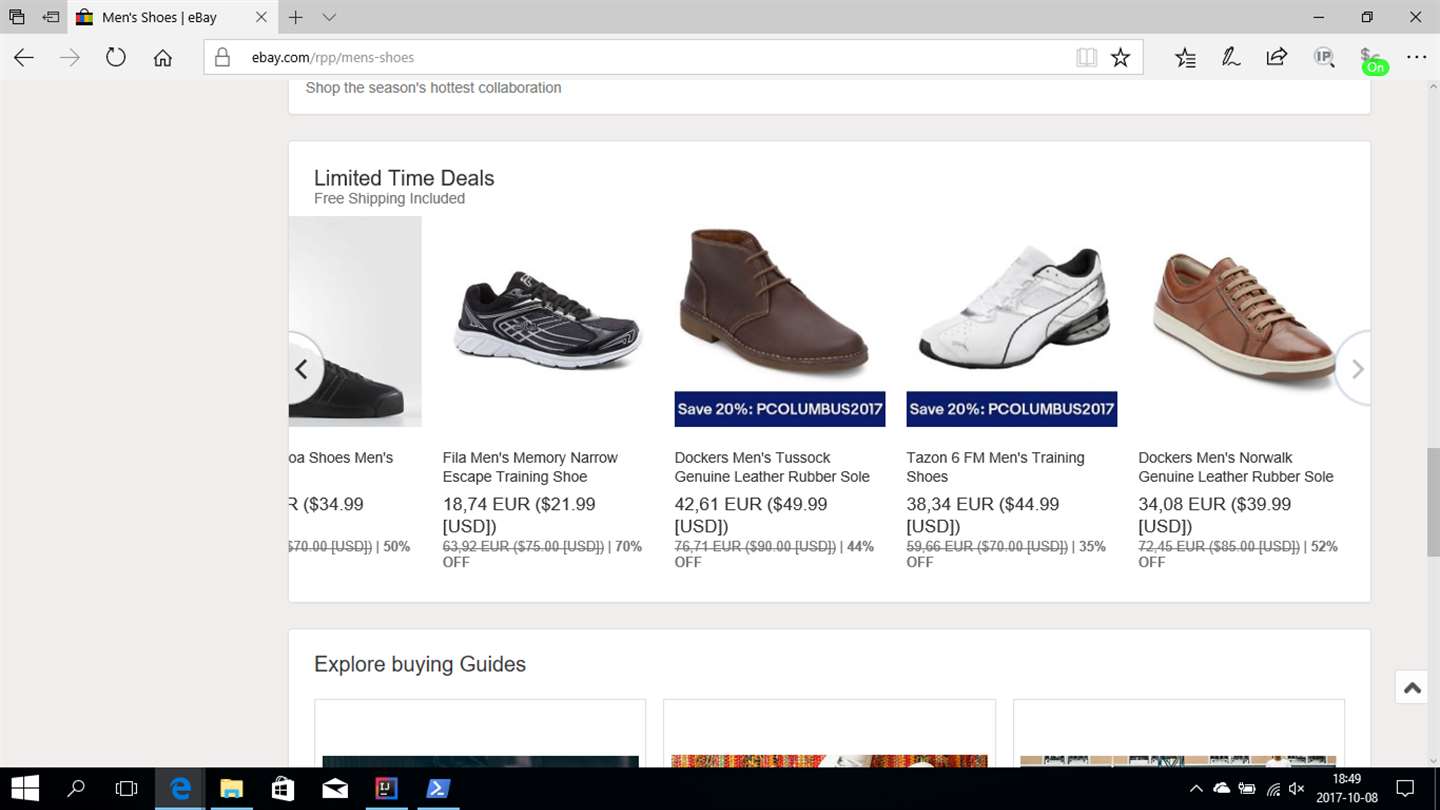Show previous deals with left carousel arrow
The image size is (1440, 810).
pyautogui.click(x=301, y=369)
